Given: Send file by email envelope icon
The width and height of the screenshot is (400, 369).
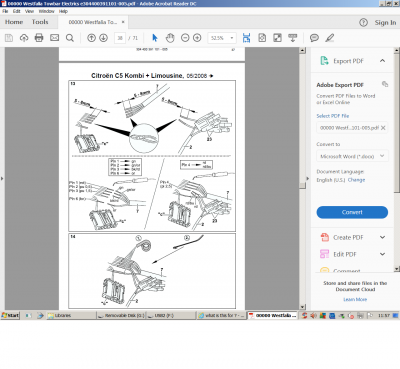Looking at the screenshot, I should coord(54,38).
